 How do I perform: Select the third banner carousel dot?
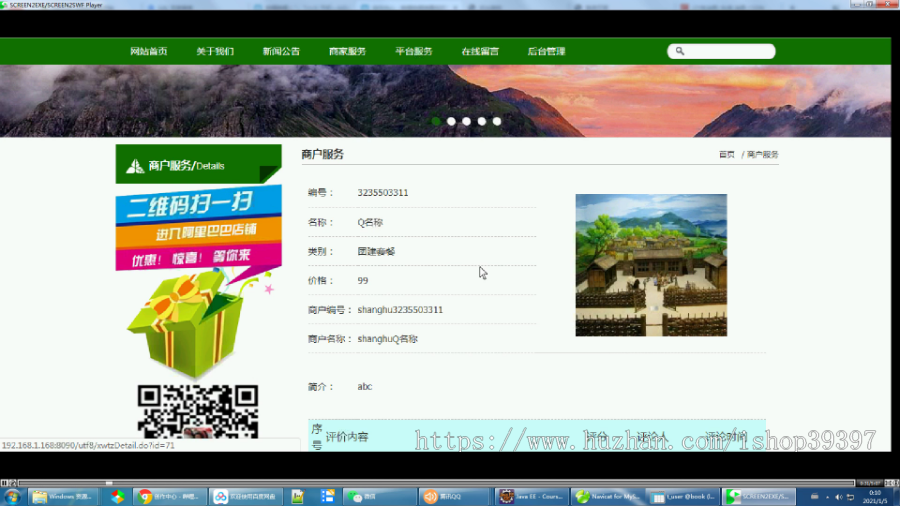click(466, 121)
